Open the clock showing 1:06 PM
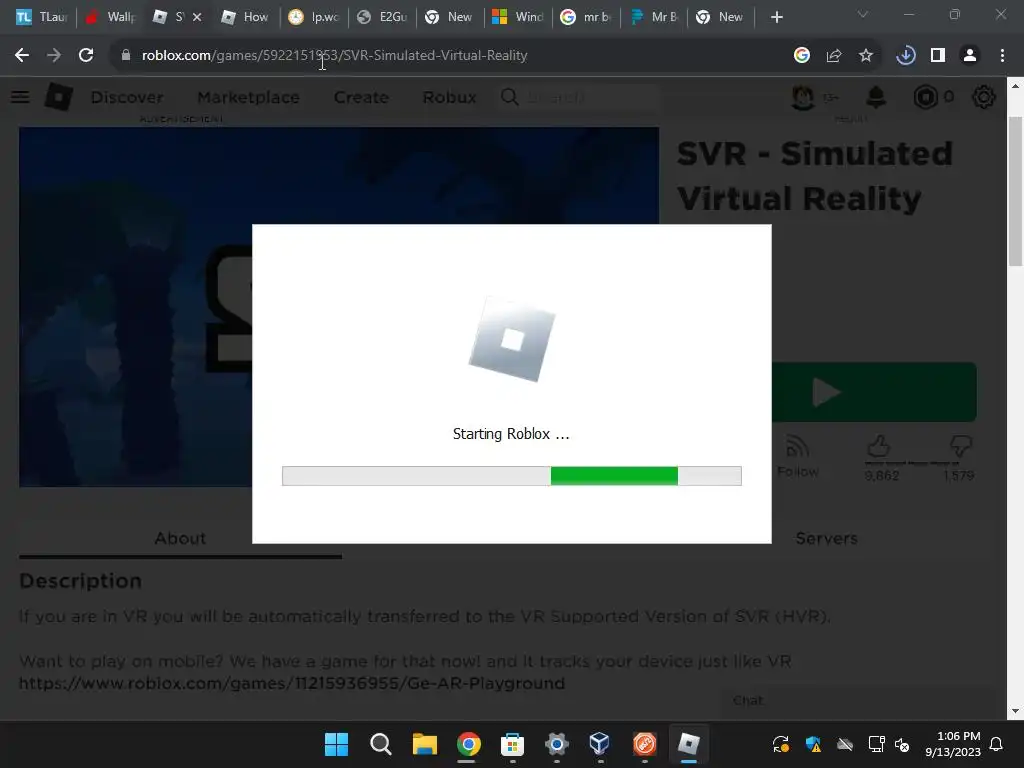 (953, 744)
